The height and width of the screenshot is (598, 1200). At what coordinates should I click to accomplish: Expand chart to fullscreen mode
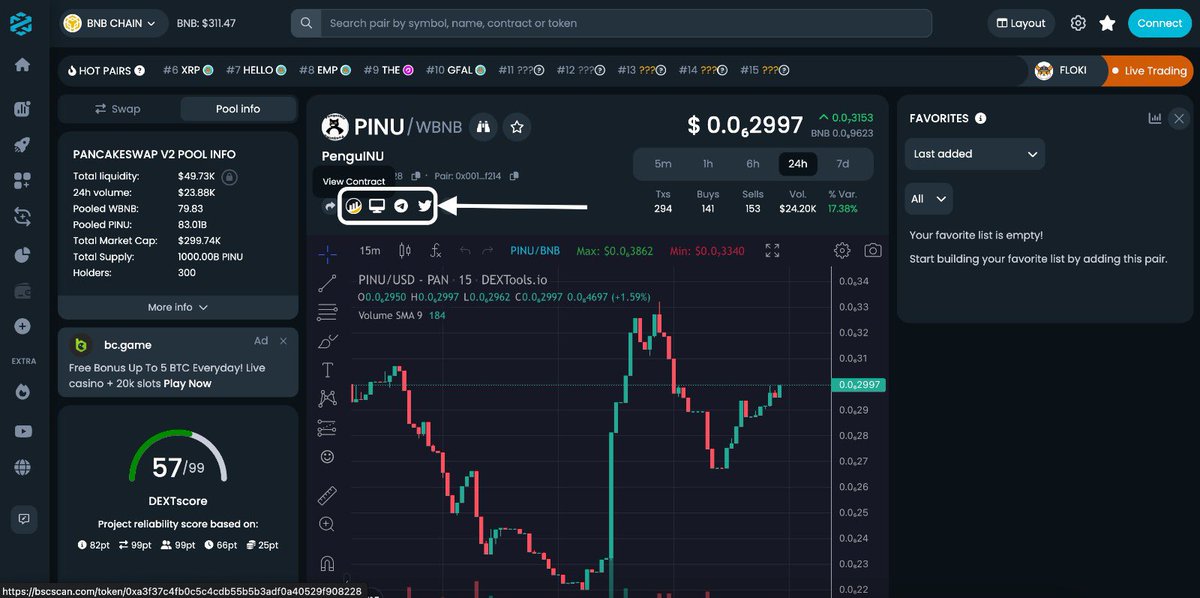click(771, 251)
